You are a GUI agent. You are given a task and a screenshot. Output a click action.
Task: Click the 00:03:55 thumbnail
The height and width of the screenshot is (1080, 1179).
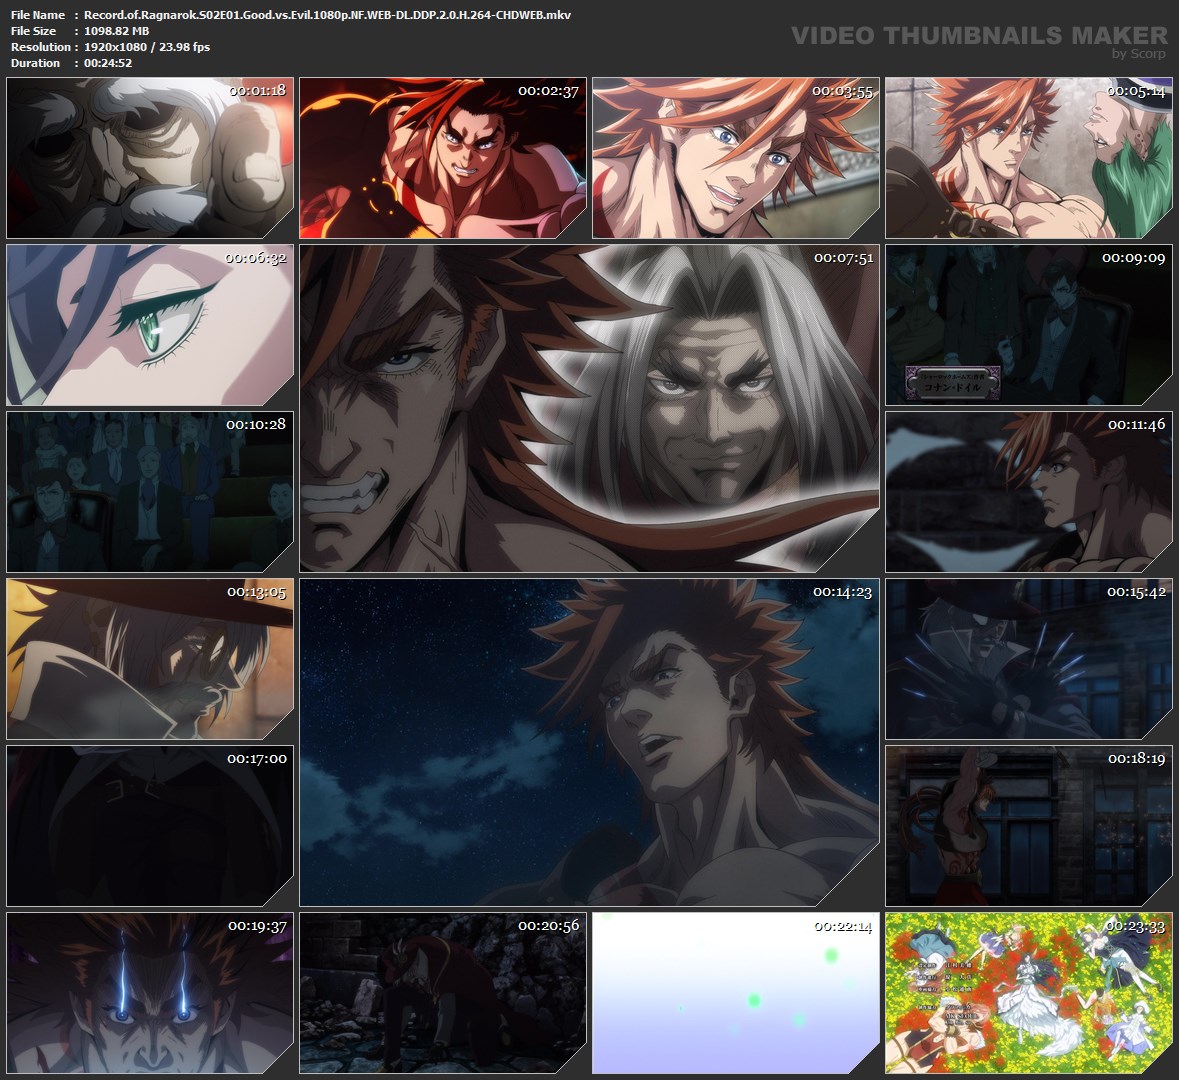point(736,158)
